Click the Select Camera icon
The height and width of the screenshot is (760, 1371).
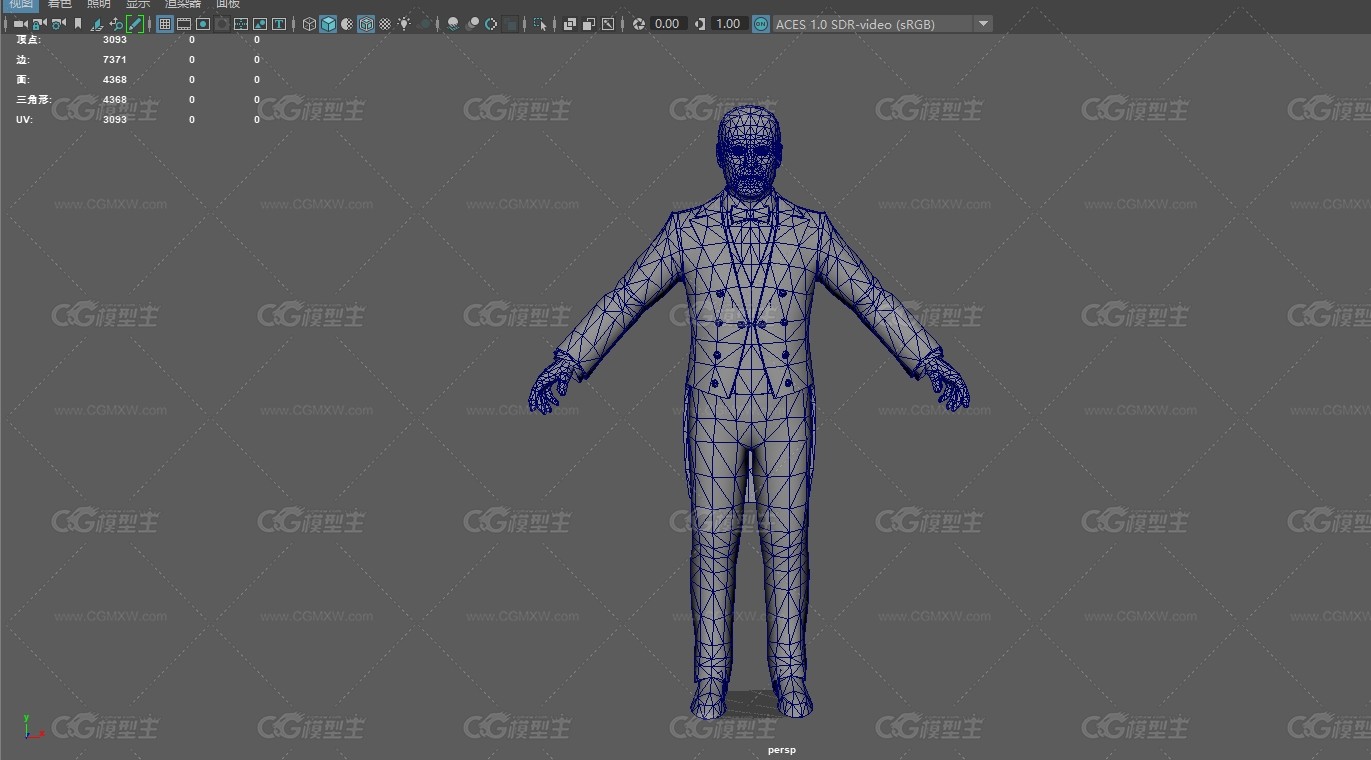pyautogui.click(x=20, y=24)
